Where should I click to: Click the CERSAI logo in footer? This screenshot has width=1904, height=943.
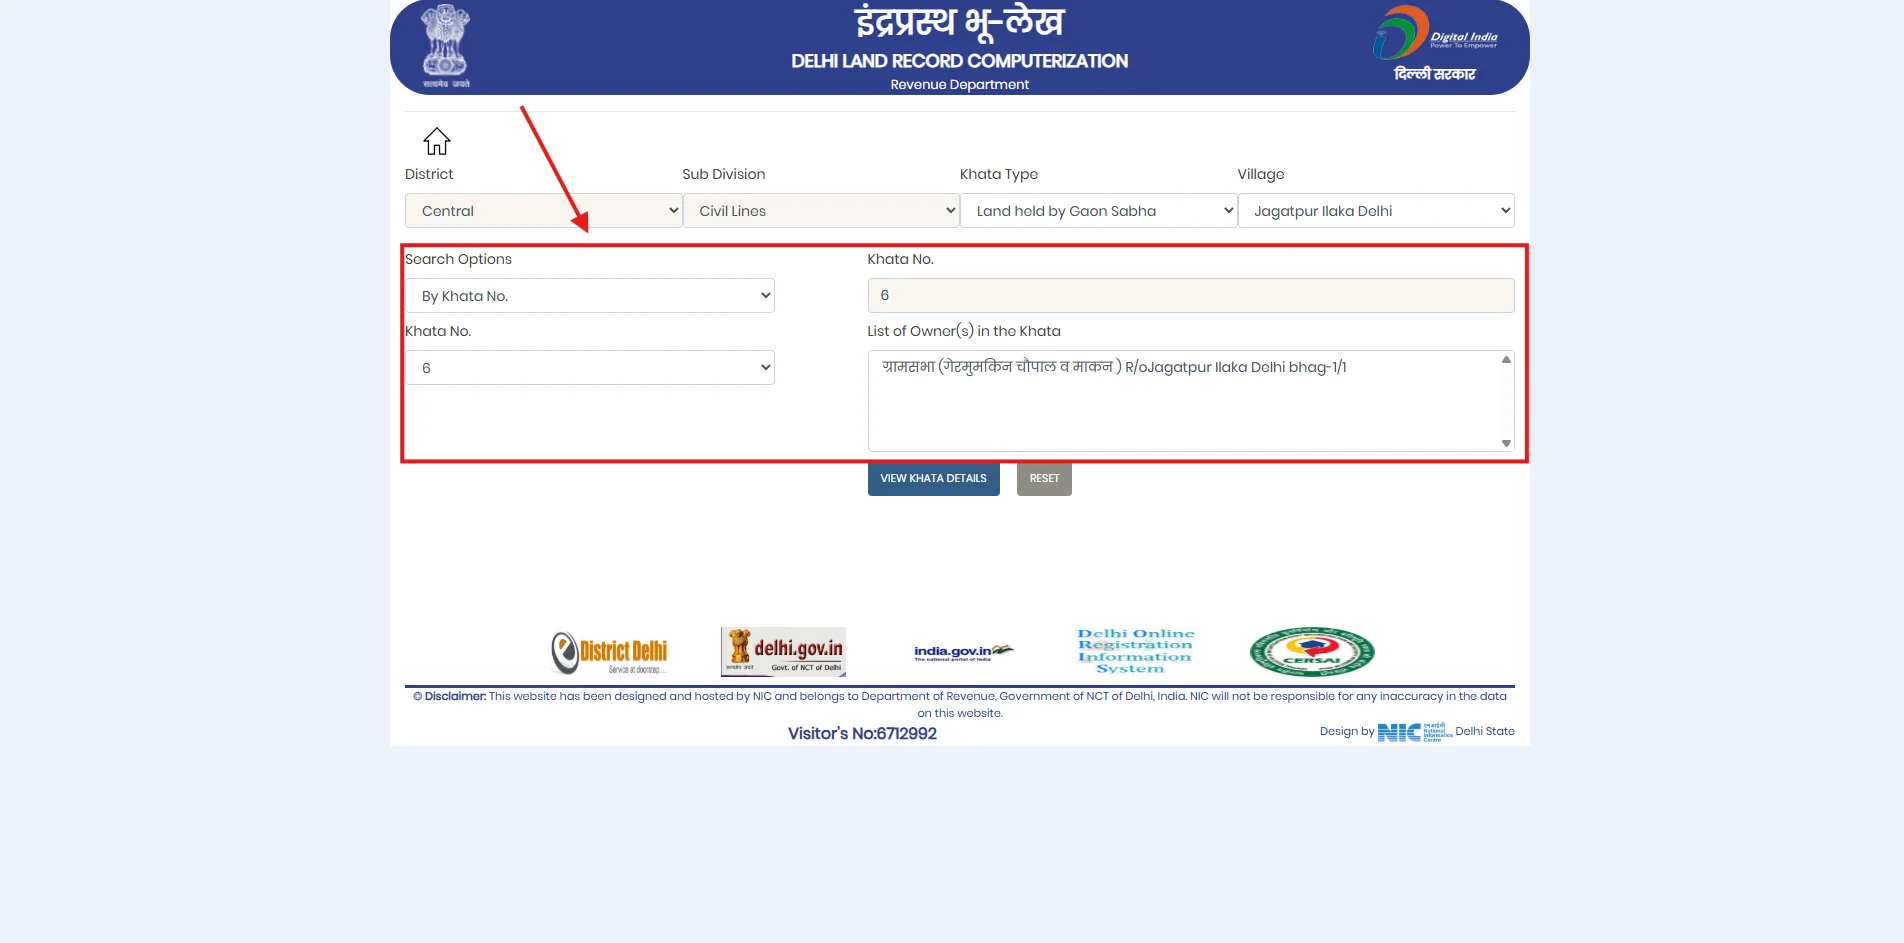[x=1311, y=651]
